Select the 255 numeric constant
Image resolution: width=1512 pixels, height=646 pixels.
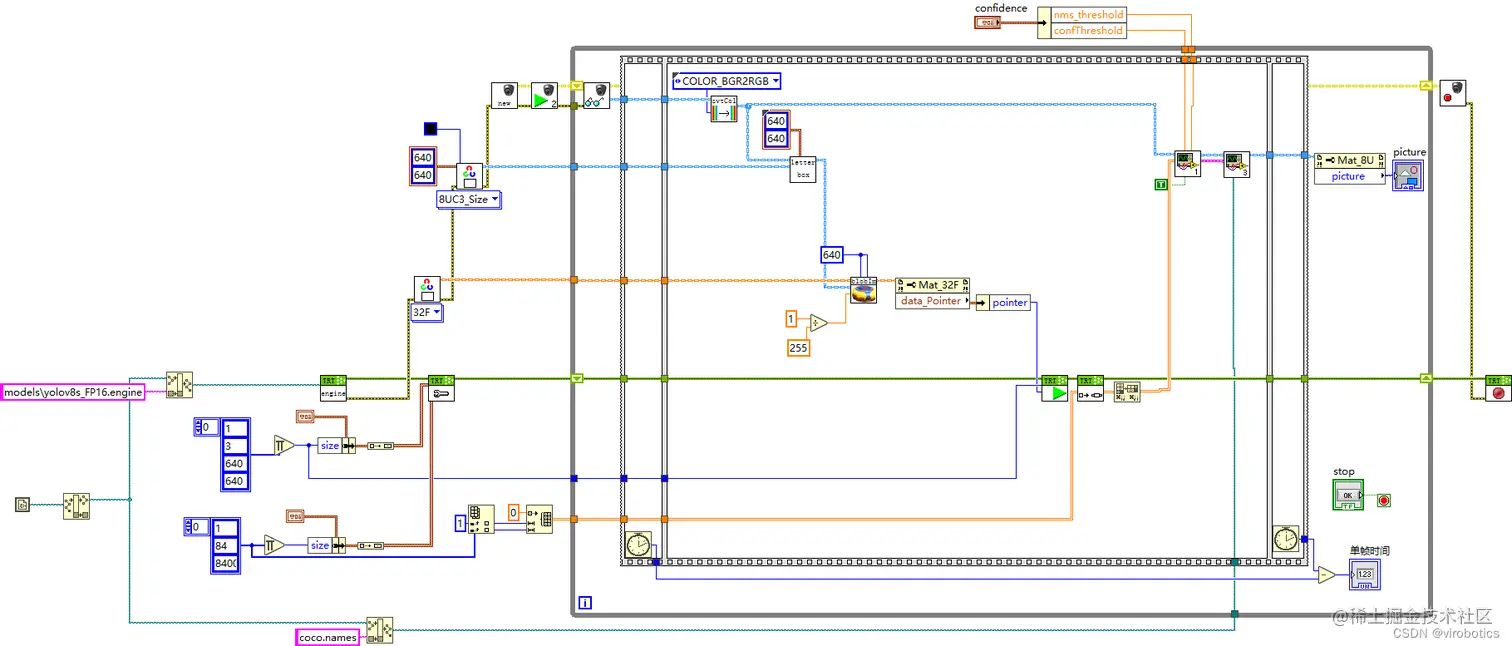[x=798, y=348]
